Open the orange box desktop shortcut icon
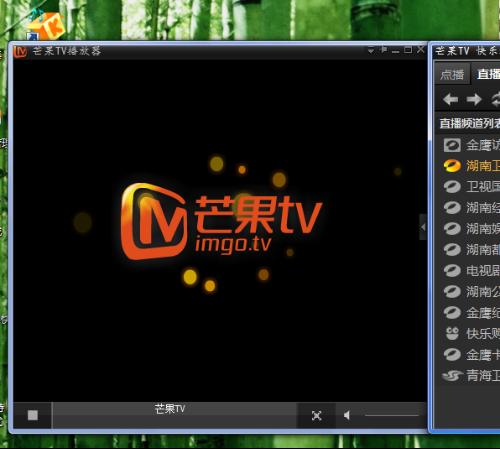 [x=47, y=26]
